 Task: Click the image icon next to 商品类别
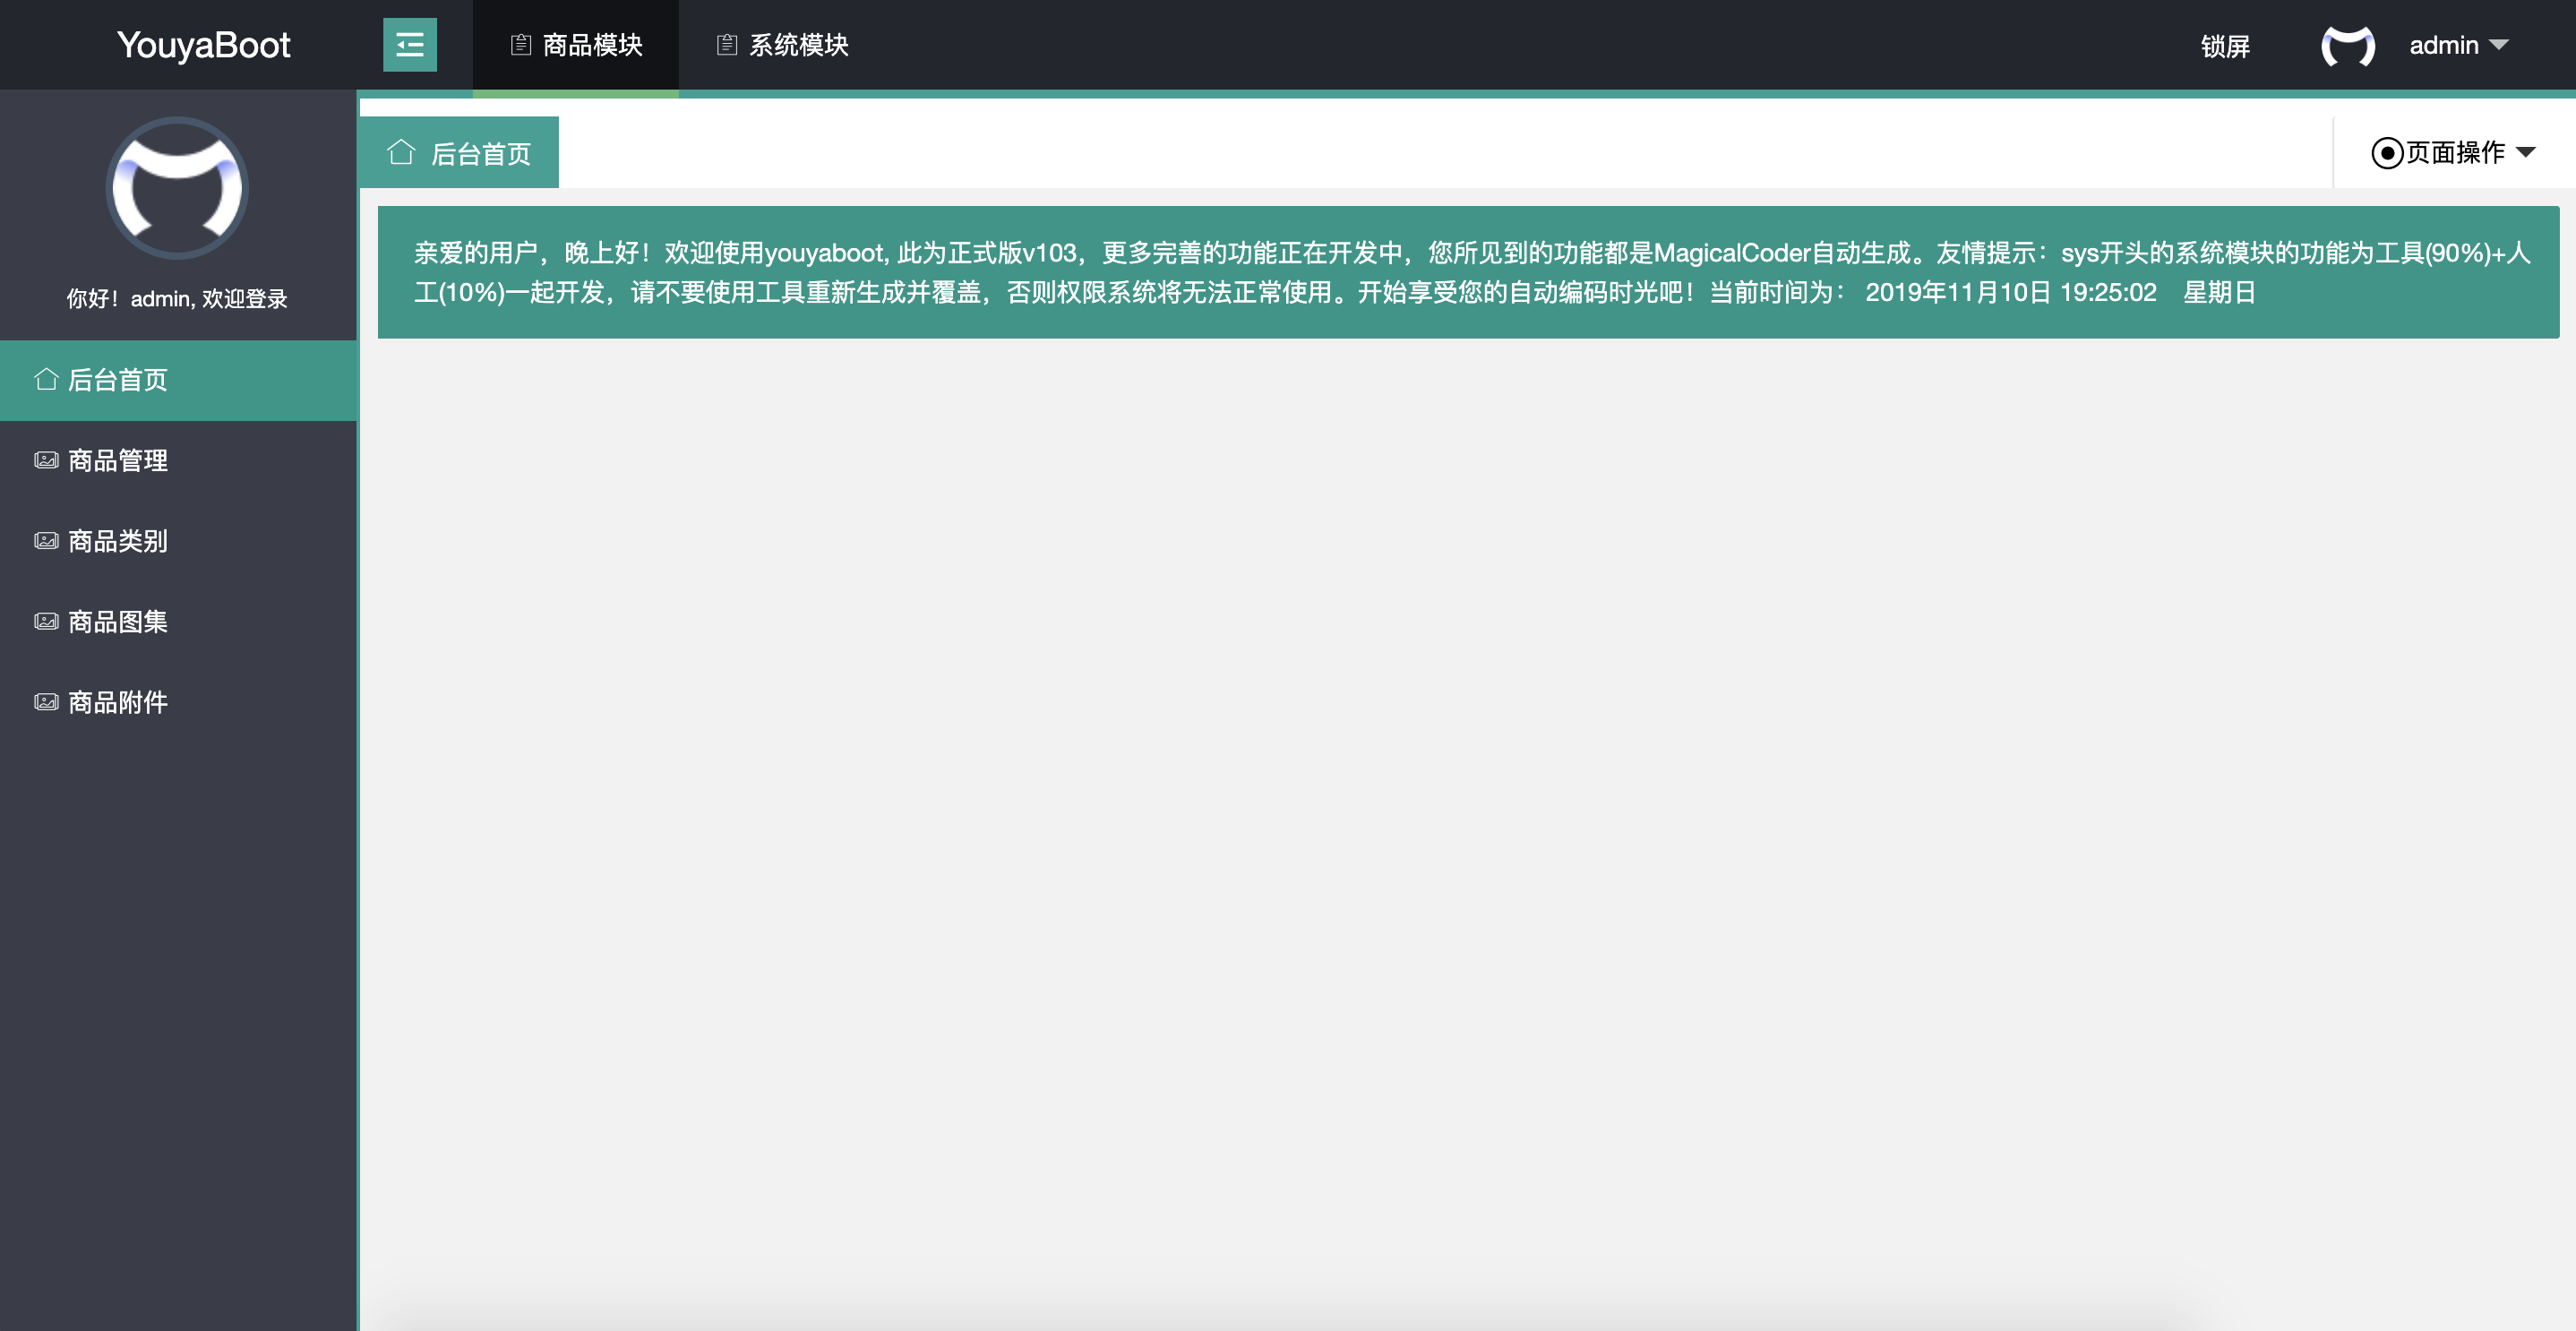pyautogui.click(x=46, y=541)
